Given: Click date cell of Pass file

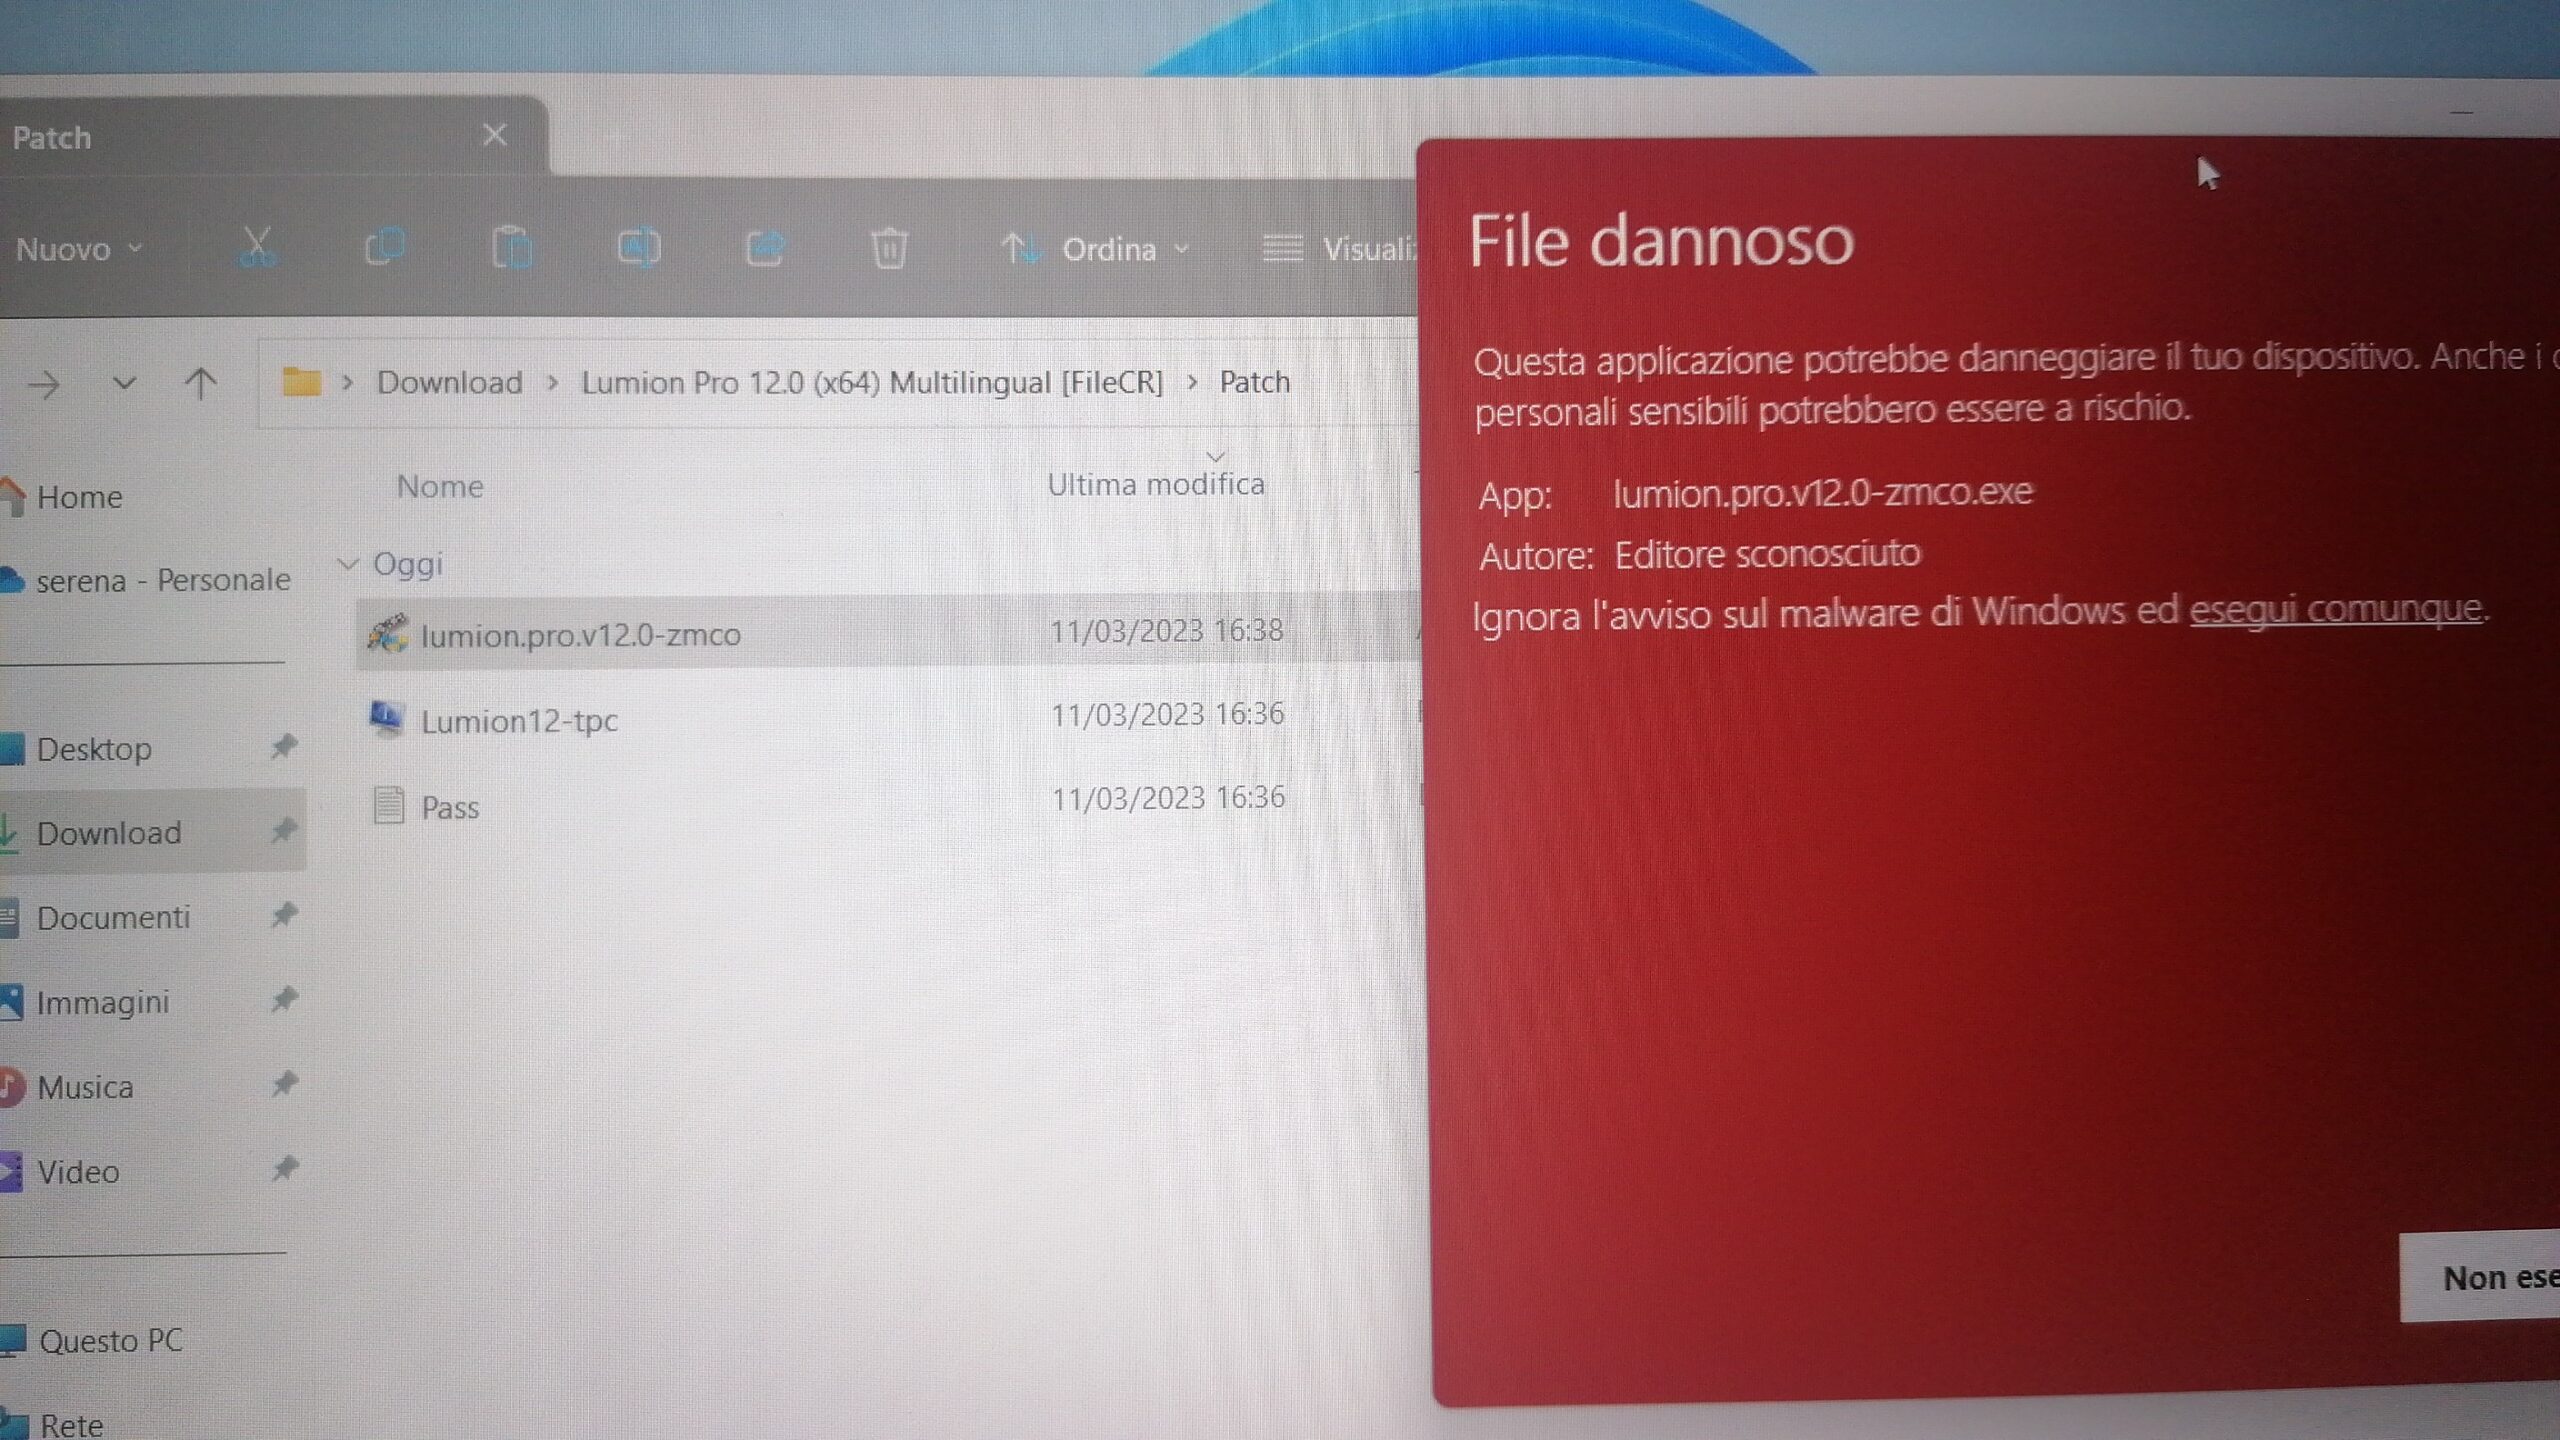Looking at the screenshot, I should [x=1168, y=798].
